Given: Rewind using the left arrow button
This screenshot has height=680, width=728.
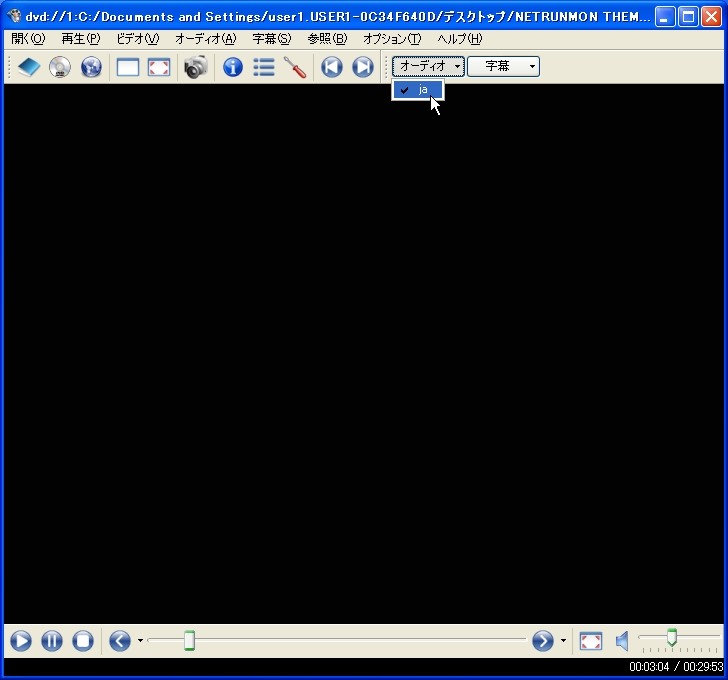Looking at the screenshot, I should coord(120,641).
